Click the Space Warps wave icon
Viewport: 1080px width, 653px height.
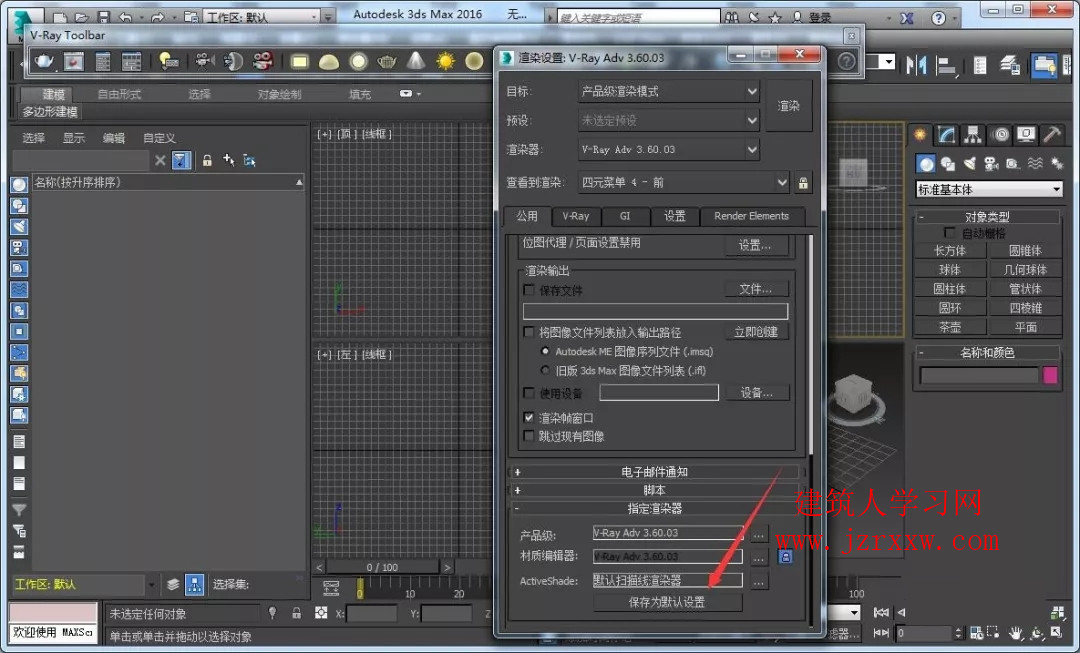click(1035, 163)
